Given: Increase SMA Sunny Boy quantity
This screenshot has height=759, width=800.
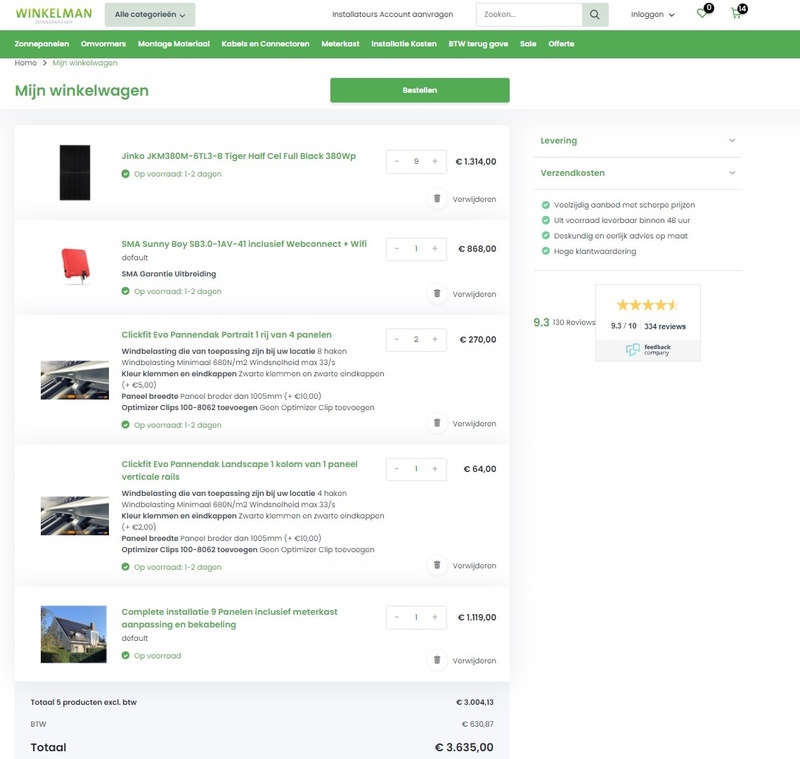Looking at the screenshot, I should 435,248.
